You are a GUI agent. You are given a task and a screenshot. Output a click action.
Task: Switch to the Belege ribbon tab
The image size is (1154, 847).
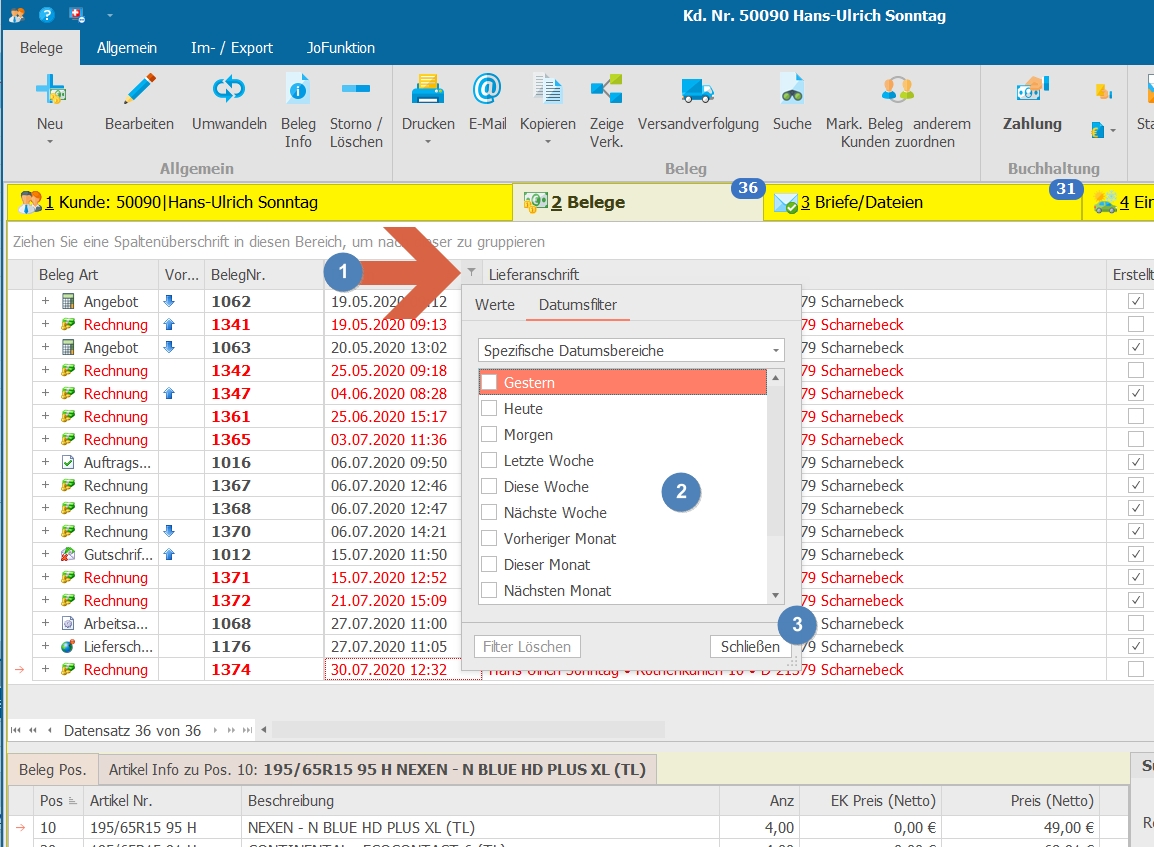tap(41, 48)
